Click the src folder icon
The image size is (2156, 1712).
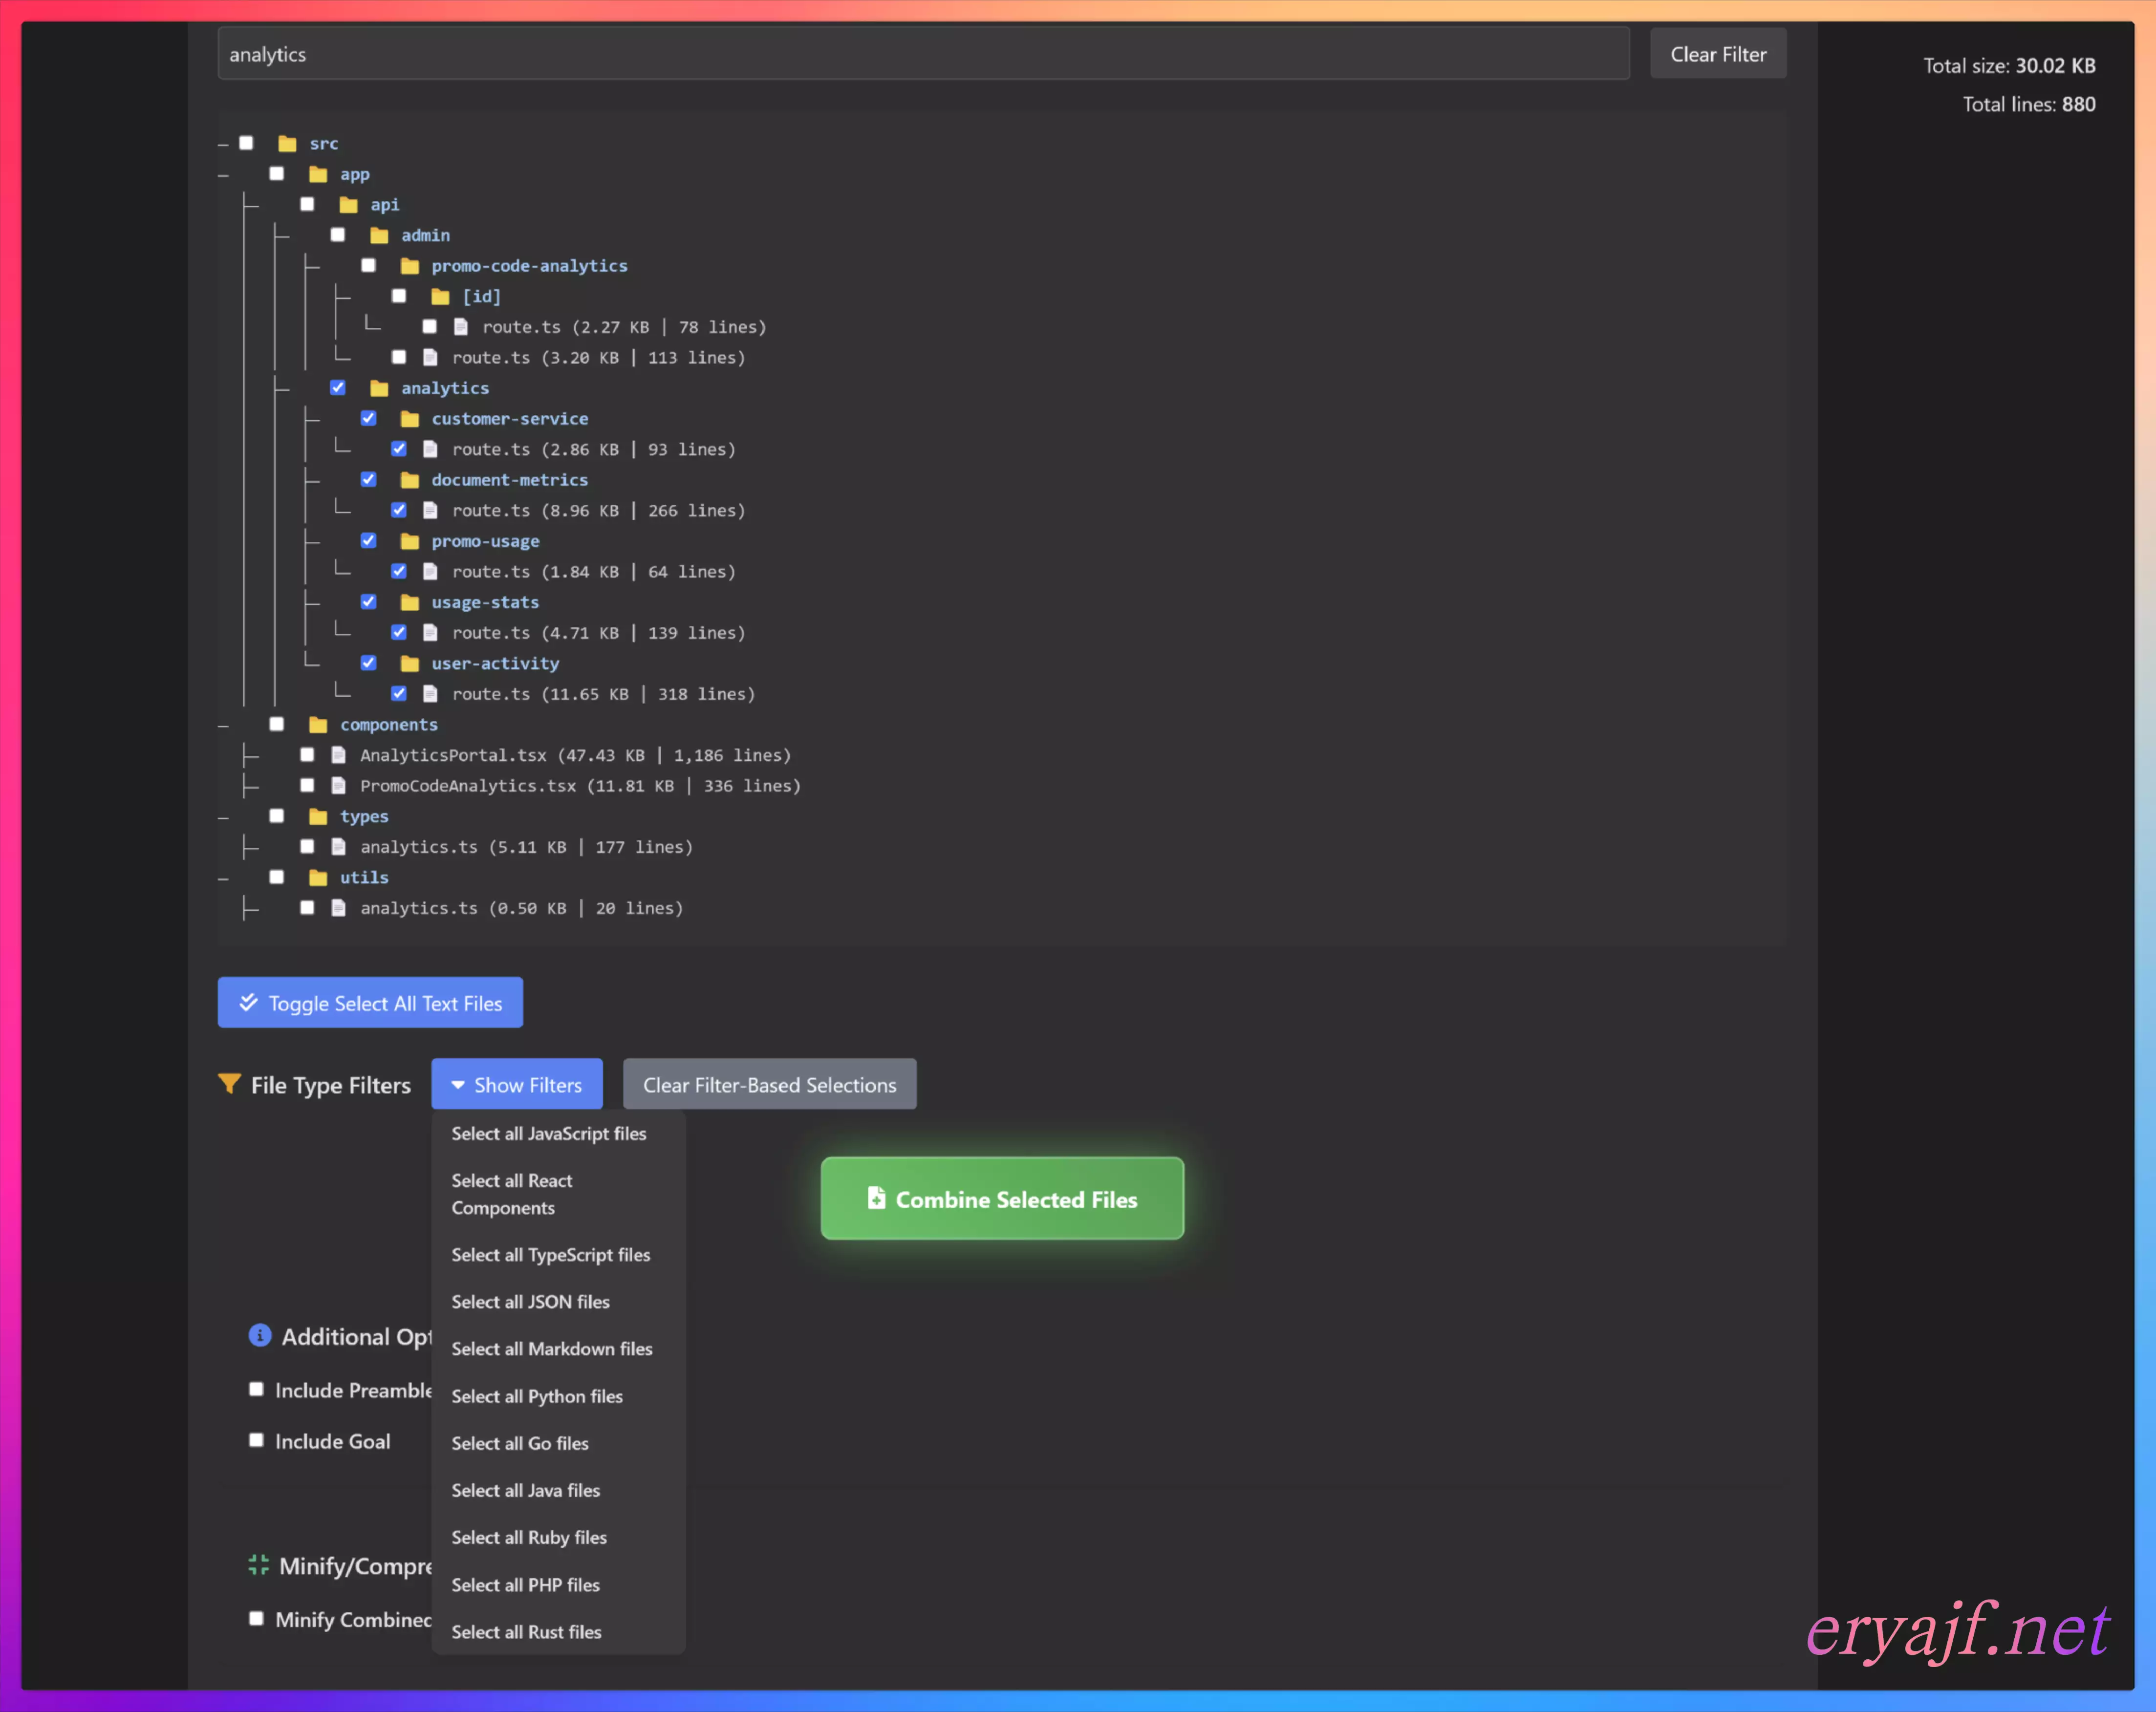tap(287, 144)
